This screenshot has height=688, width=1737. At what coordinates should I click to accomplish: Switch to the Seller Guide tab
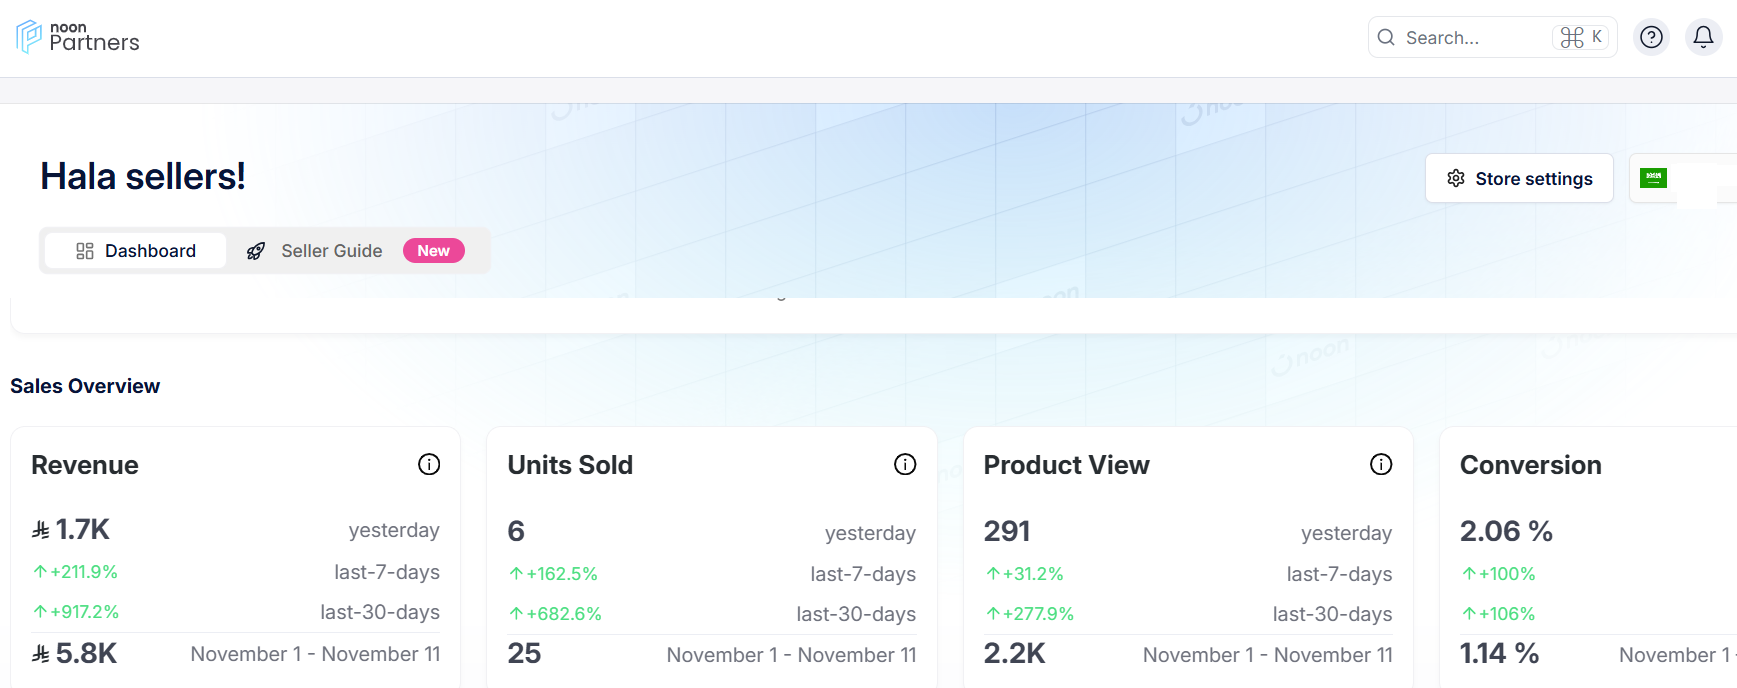click(x=331, y=250)
